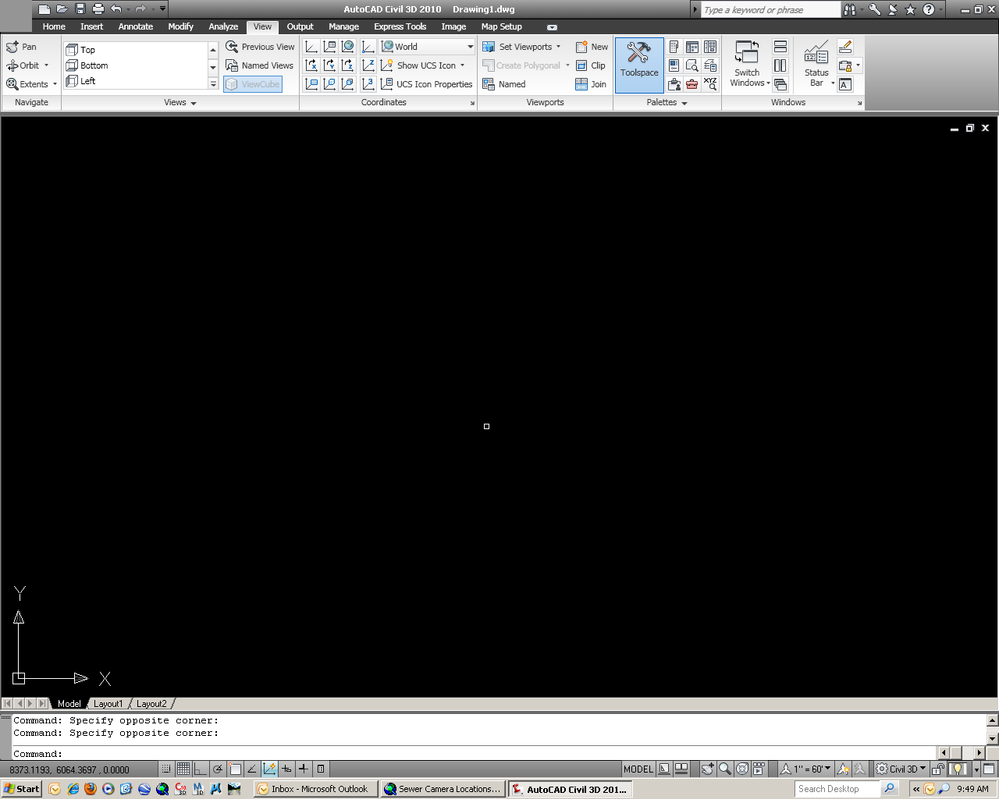Screen dimensions: 999x799
Task: Click the Search Desktop field in taskbar
Action: pos(837,789)
